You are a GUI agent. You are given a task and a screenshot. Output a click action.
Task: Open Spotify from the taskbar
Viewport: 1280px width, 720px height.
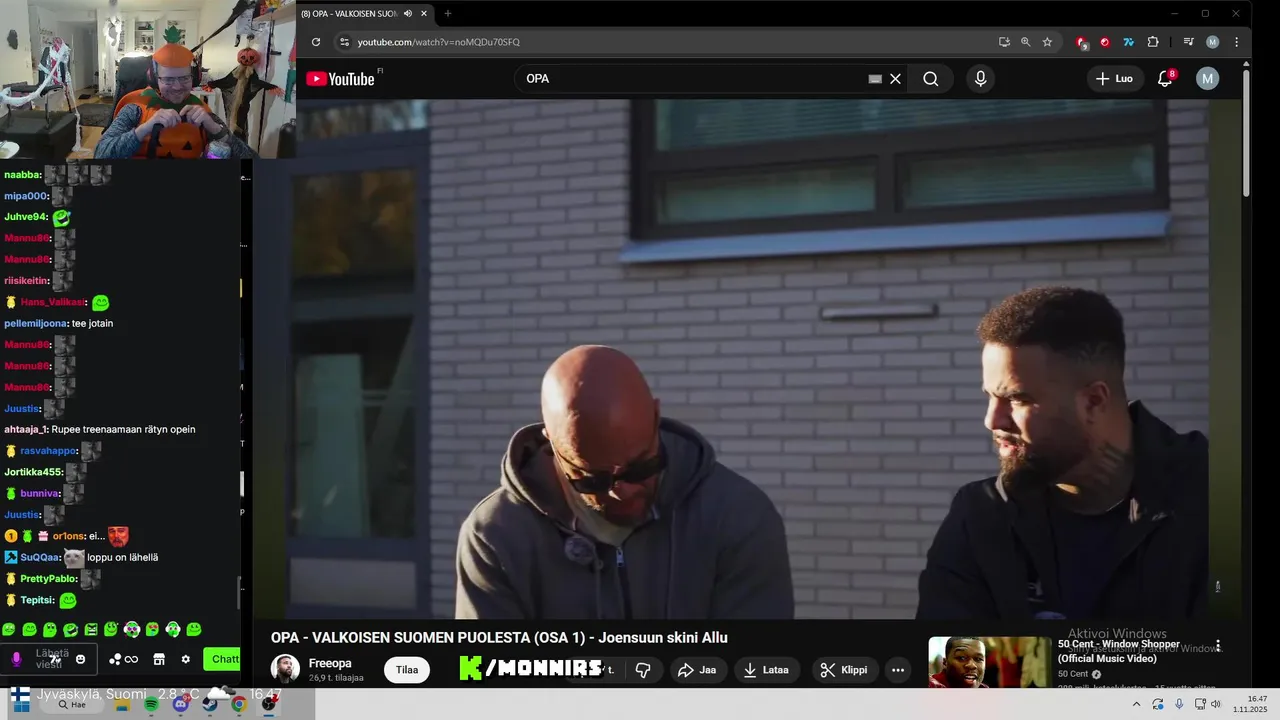[151, 704]
